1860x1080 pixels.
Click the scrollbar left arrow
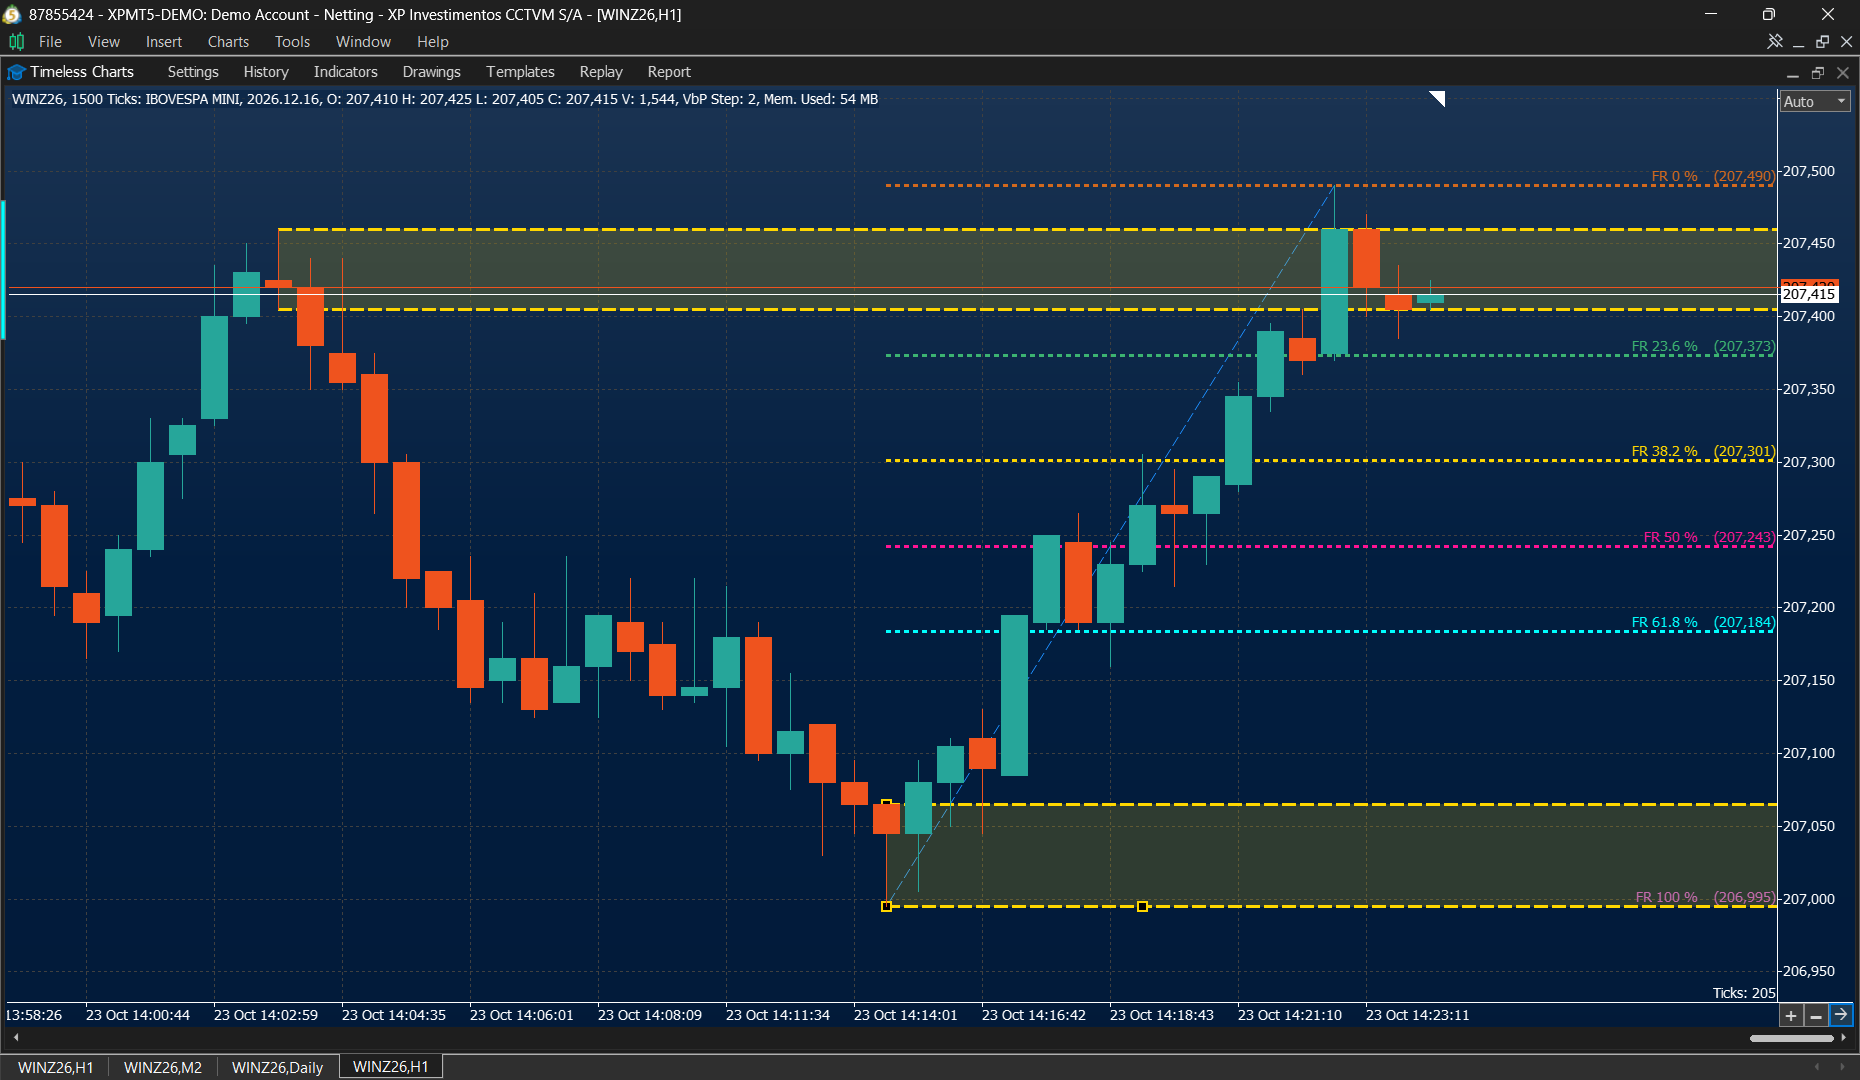(15, 1038)
